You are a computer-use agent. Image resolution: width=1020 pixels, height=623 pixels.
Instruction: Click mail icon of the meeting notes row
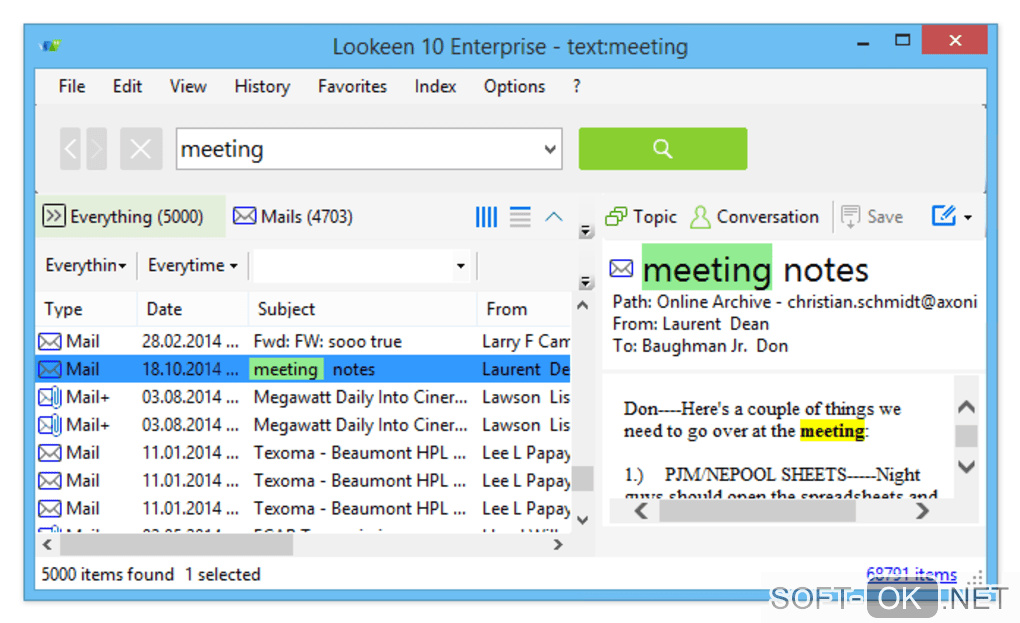tap(50, 369)
